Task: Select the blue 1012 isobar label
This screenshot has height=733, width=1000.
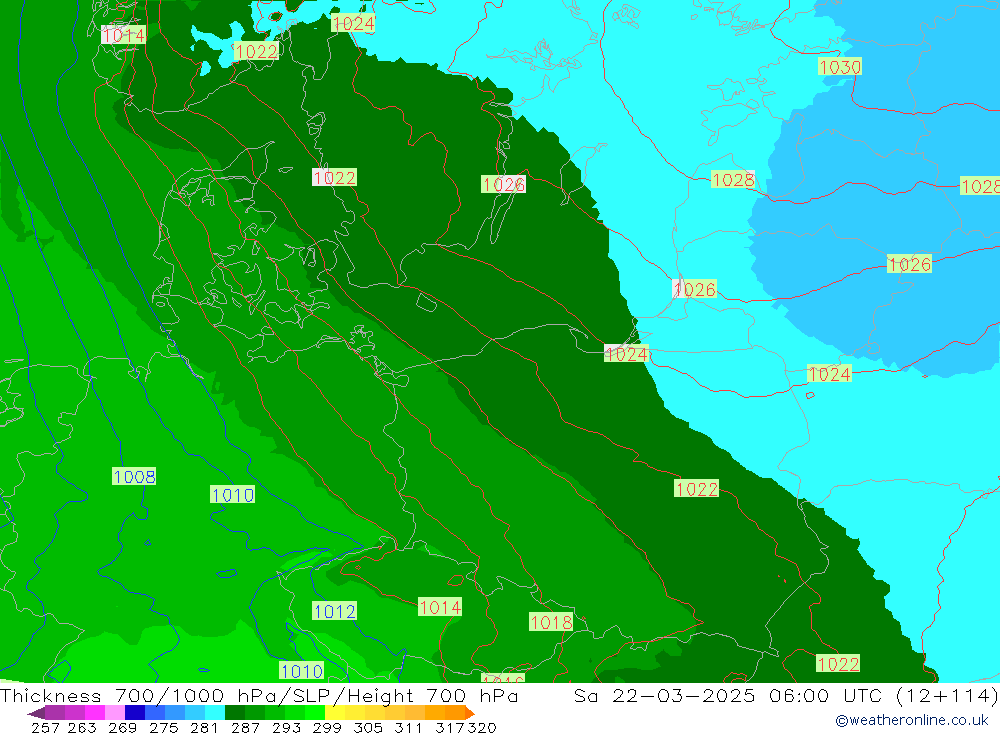Action: (x=334, y=611)
